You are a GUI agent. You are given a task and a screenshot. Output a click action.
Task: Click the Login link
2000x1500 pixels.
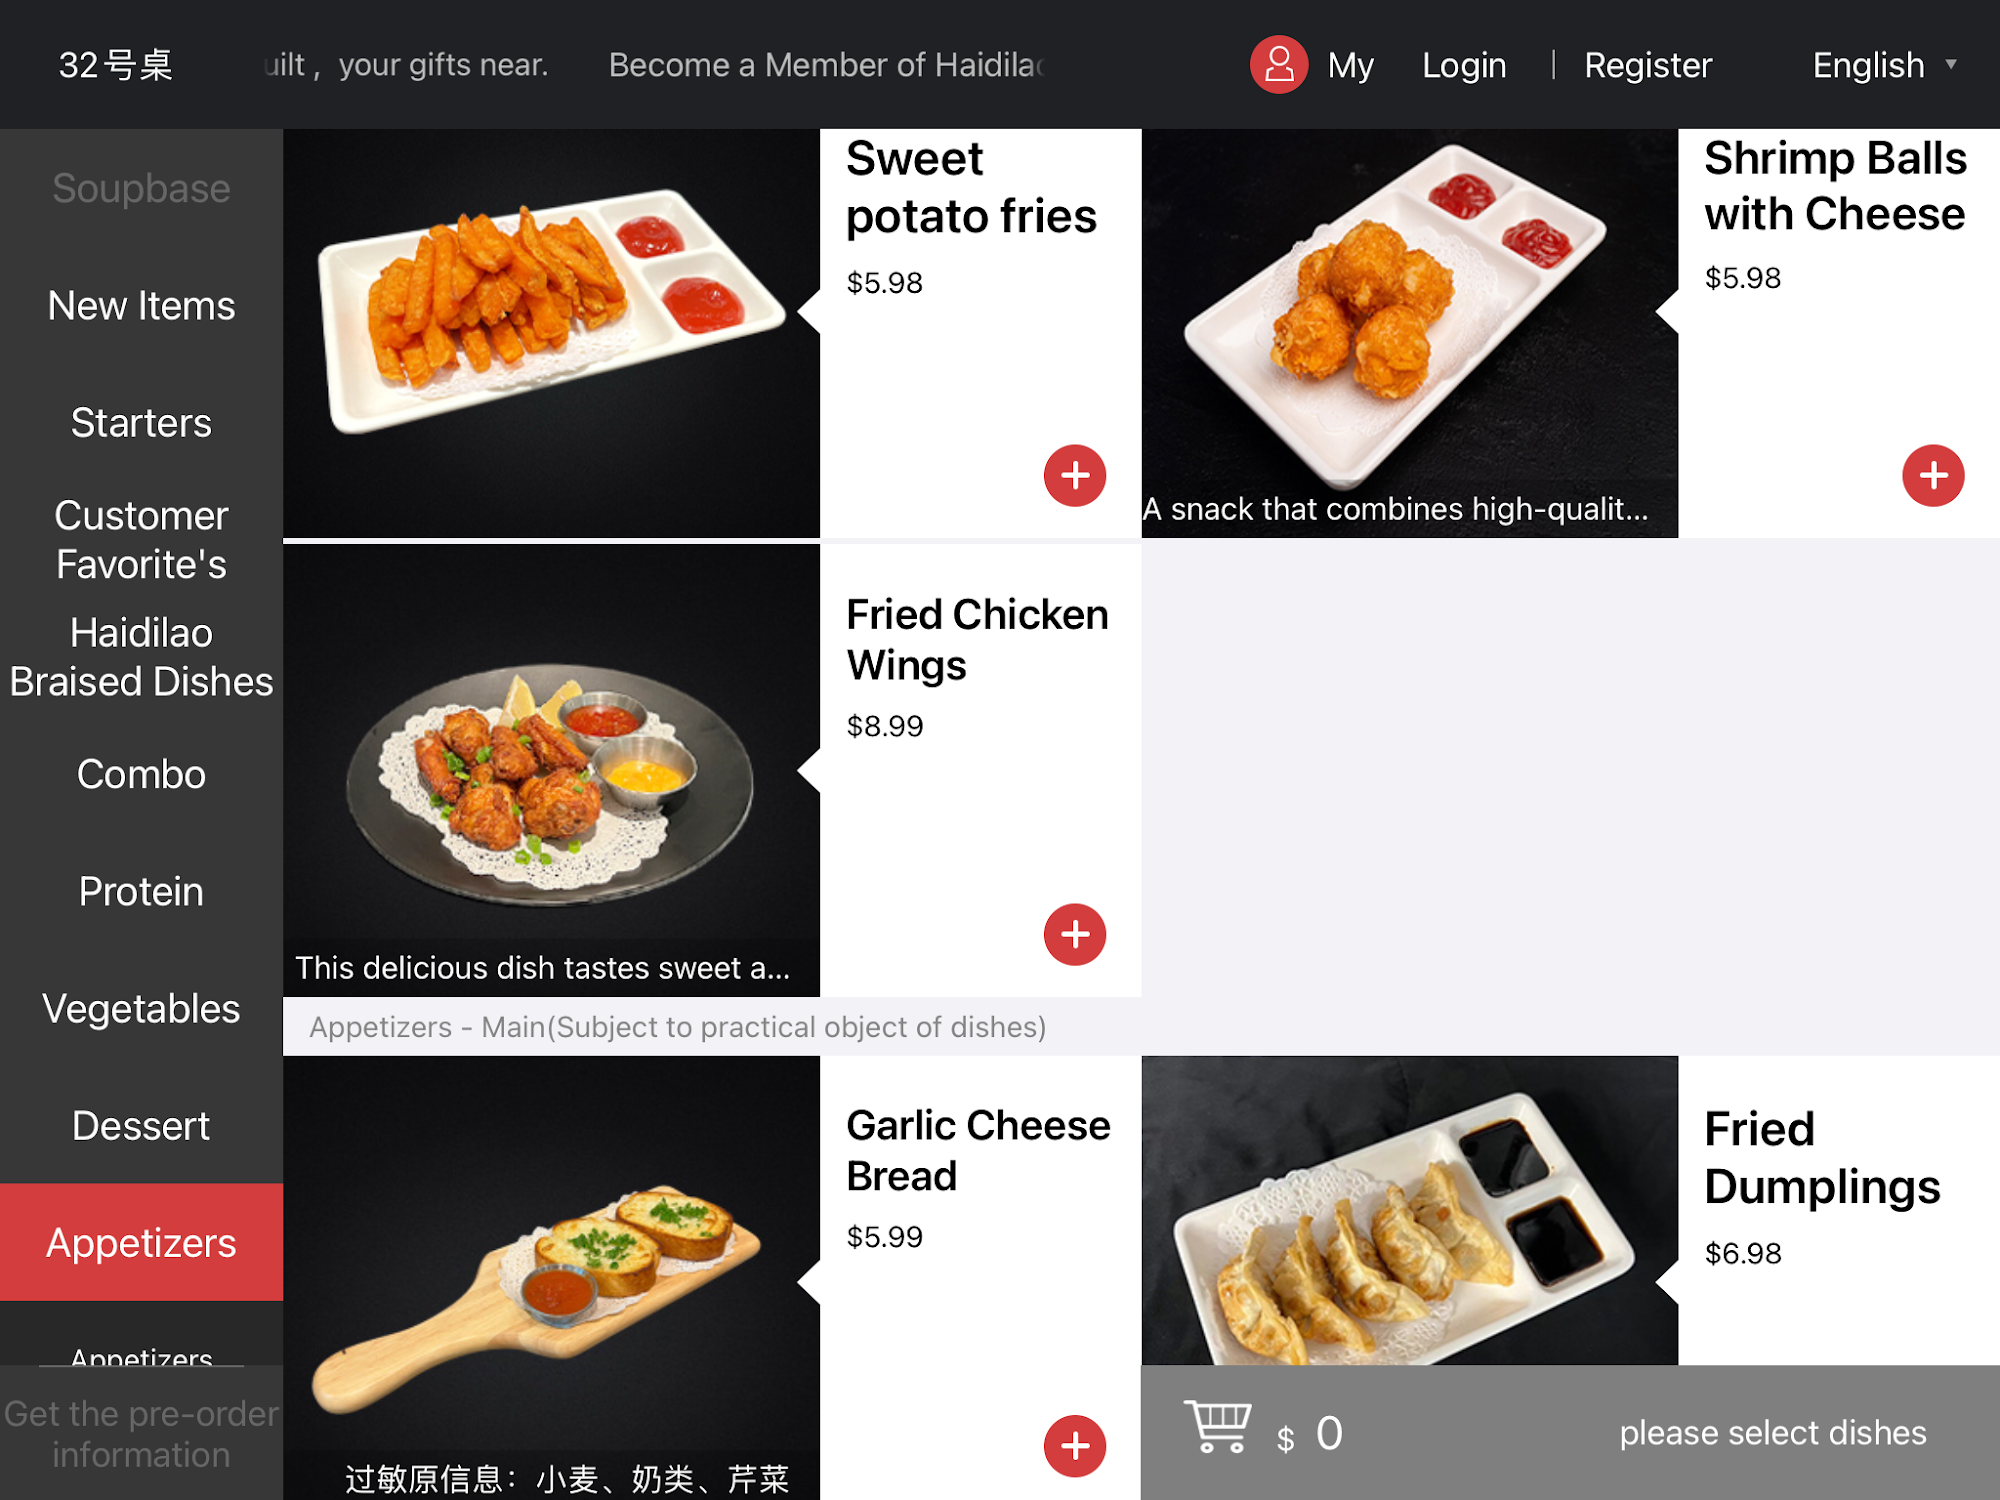tap(1464, 65)
